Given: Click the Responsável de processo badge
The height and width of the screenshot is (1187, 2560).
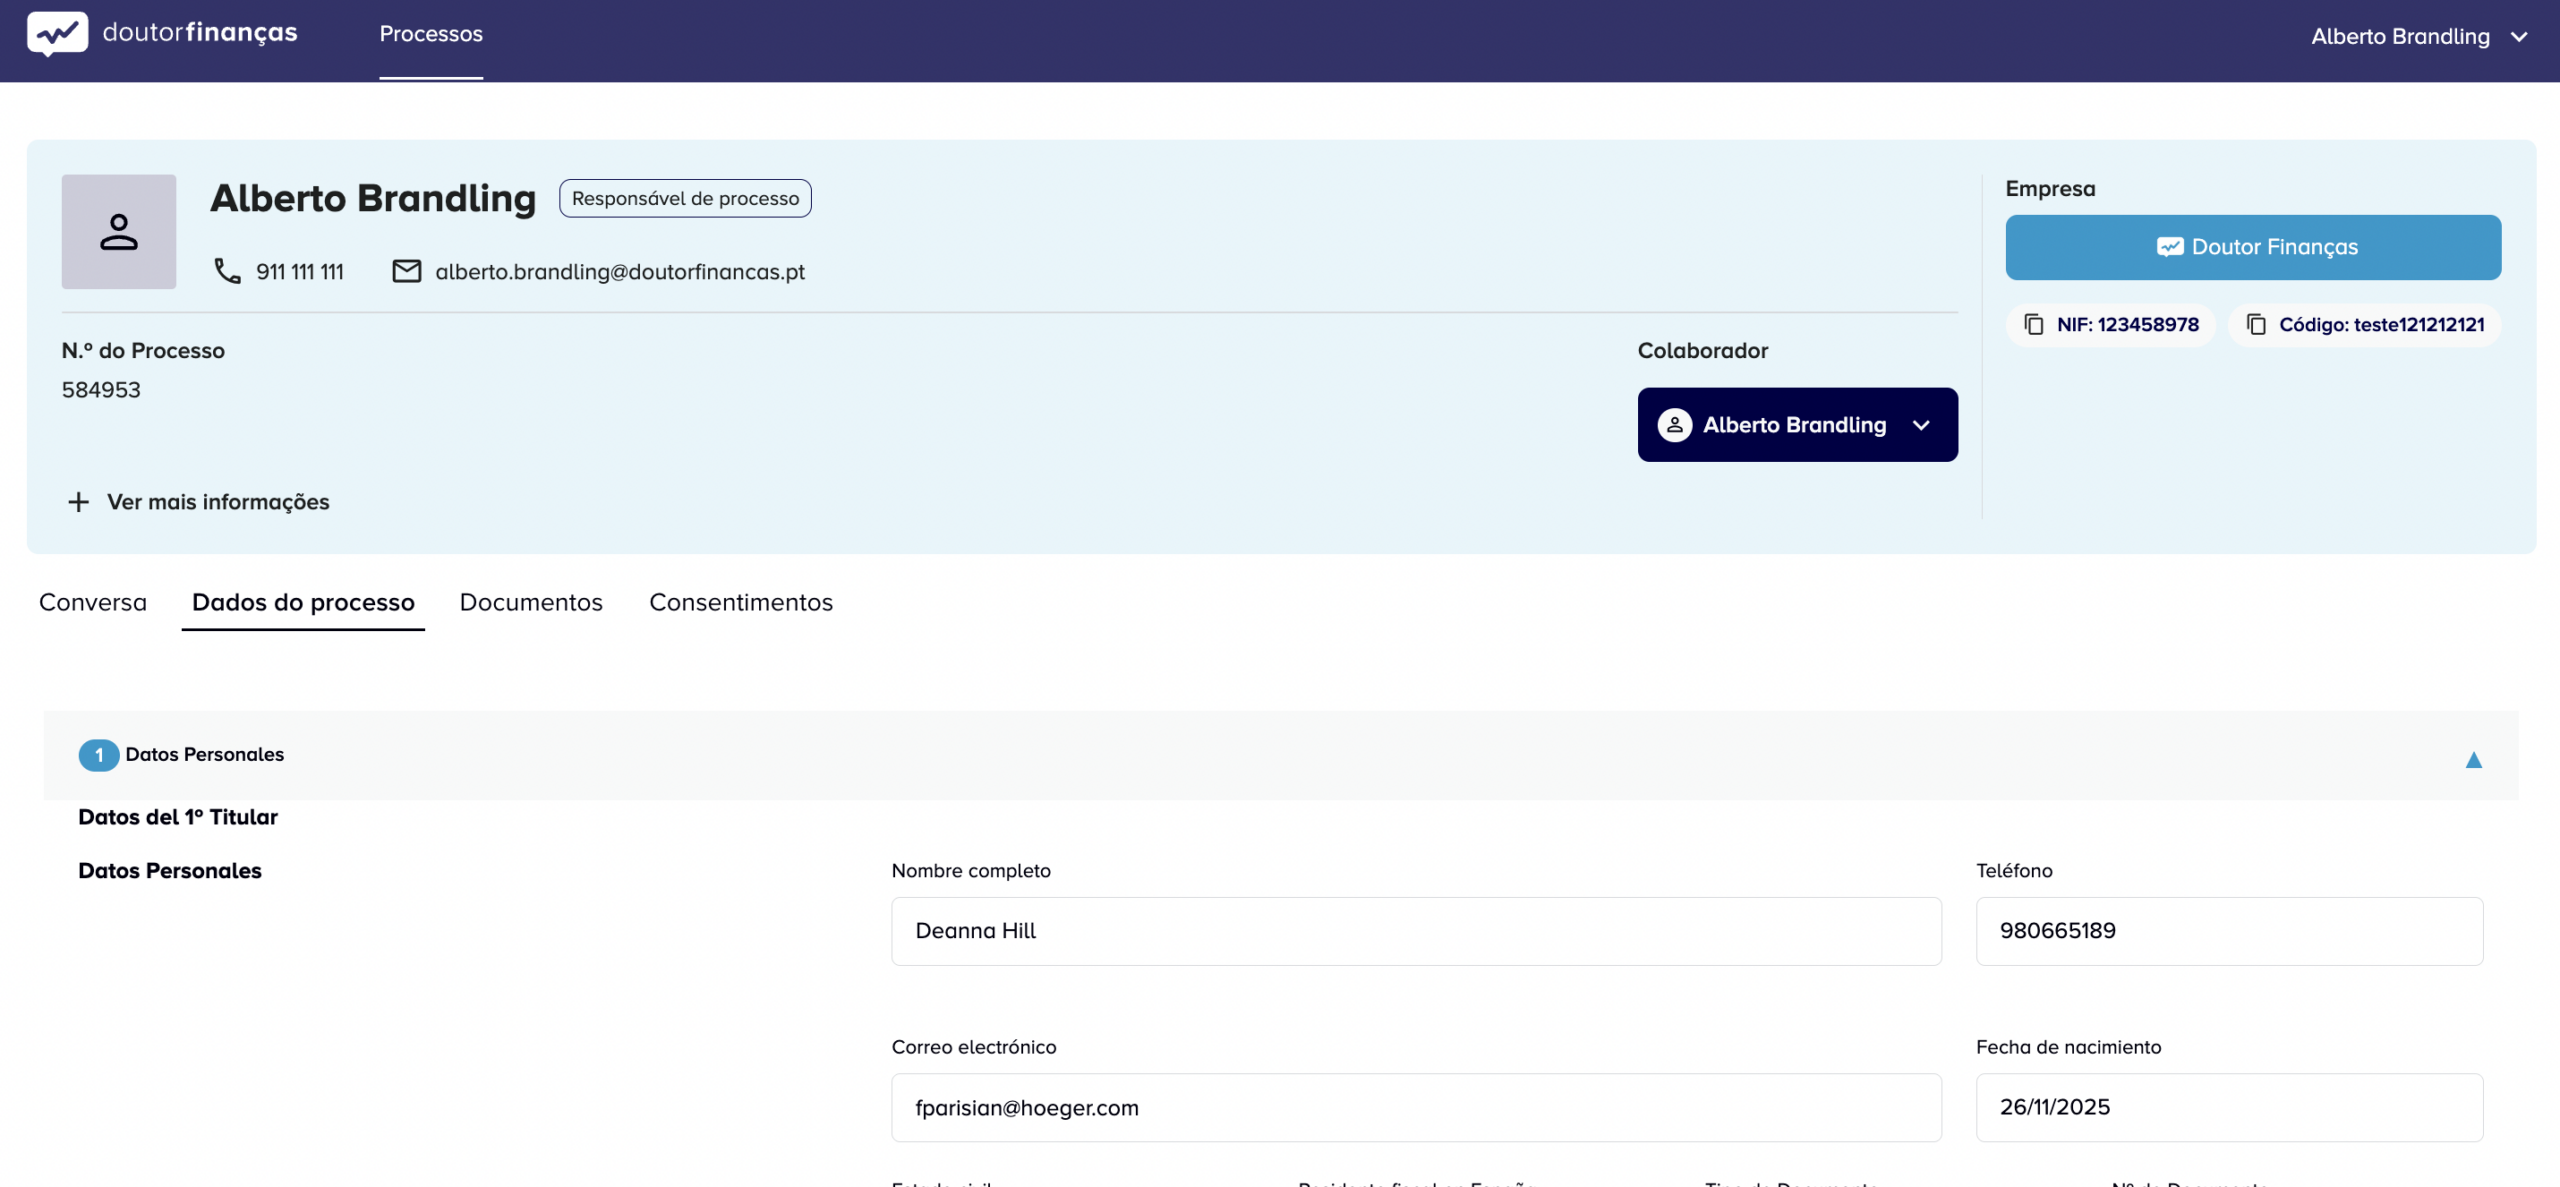Looking at the screenshot, I should (684, 198).
